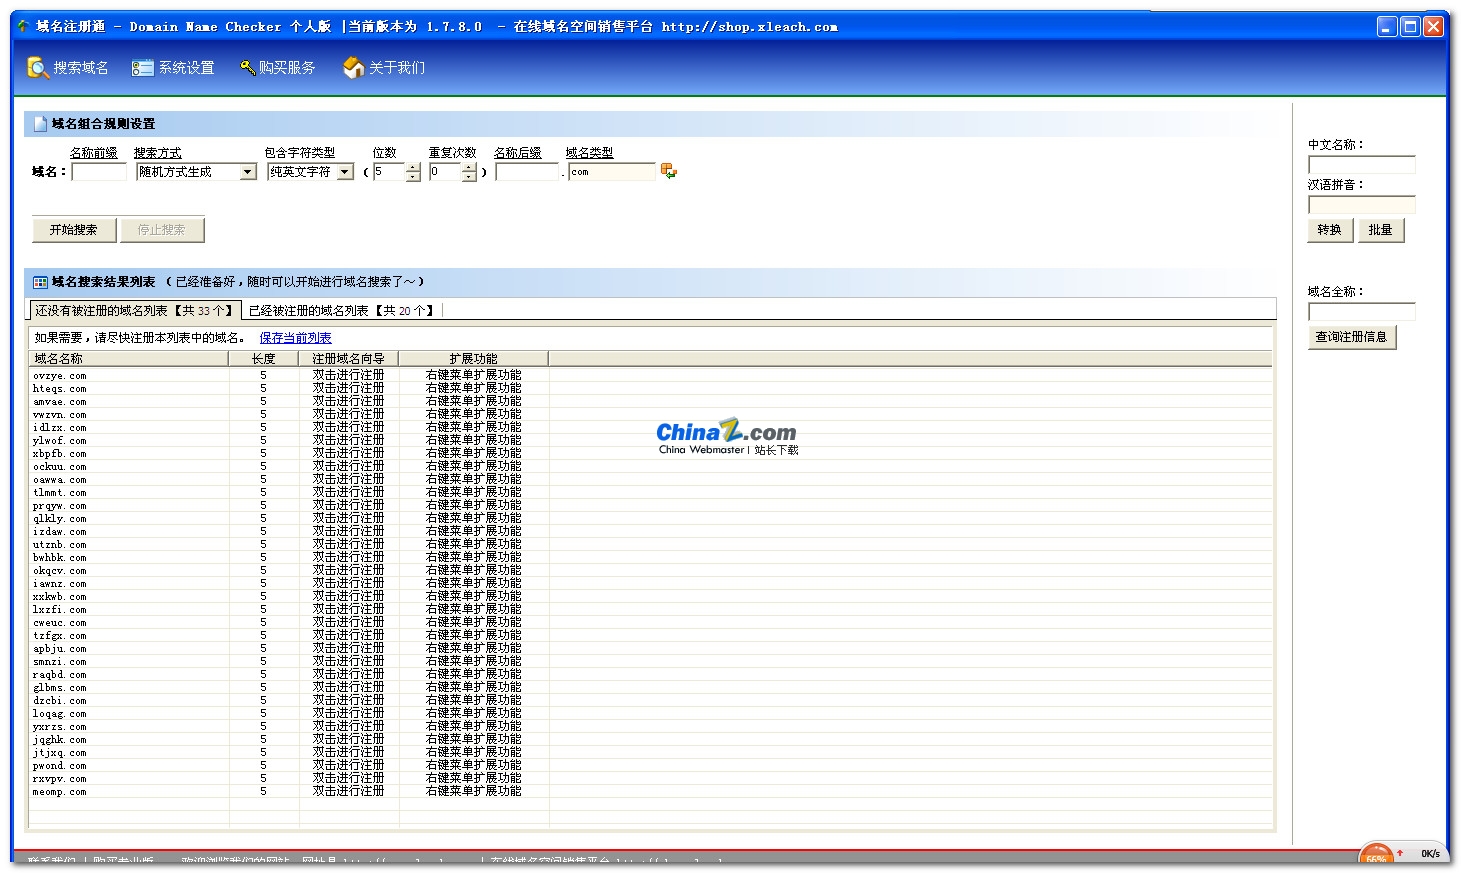Expand the 包含字符类型 dropdown (纯英文字符)

coord(345,172)
